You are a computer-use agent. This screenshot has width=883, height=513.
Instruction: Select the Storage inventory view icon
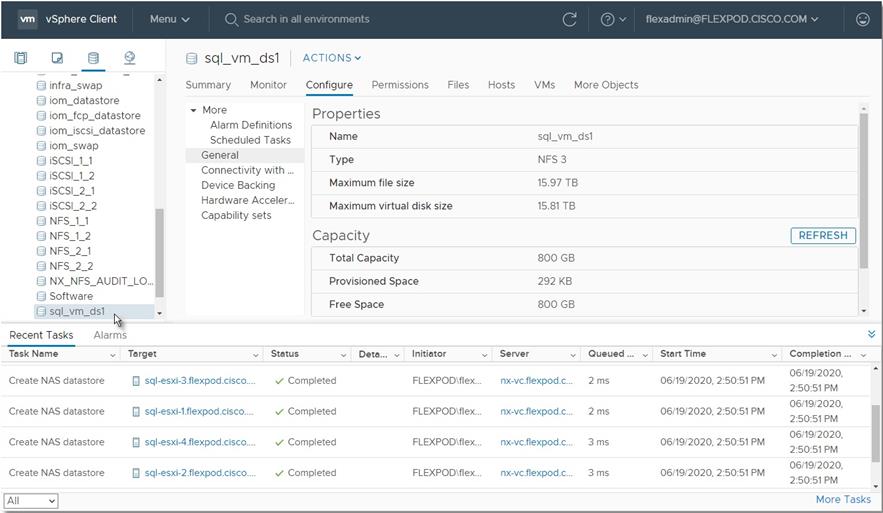[93, 58]
